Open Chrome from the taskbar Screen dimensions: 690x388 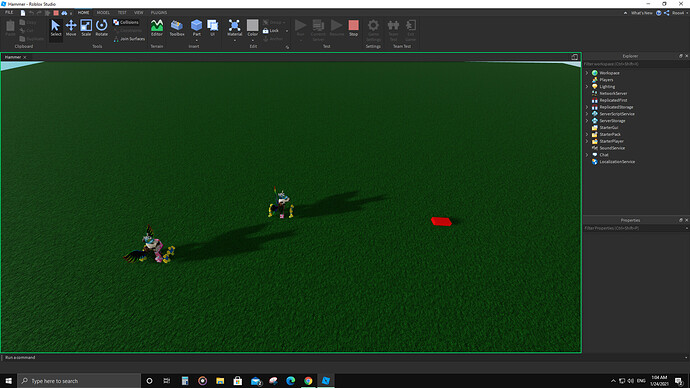[x=308, y=381]
